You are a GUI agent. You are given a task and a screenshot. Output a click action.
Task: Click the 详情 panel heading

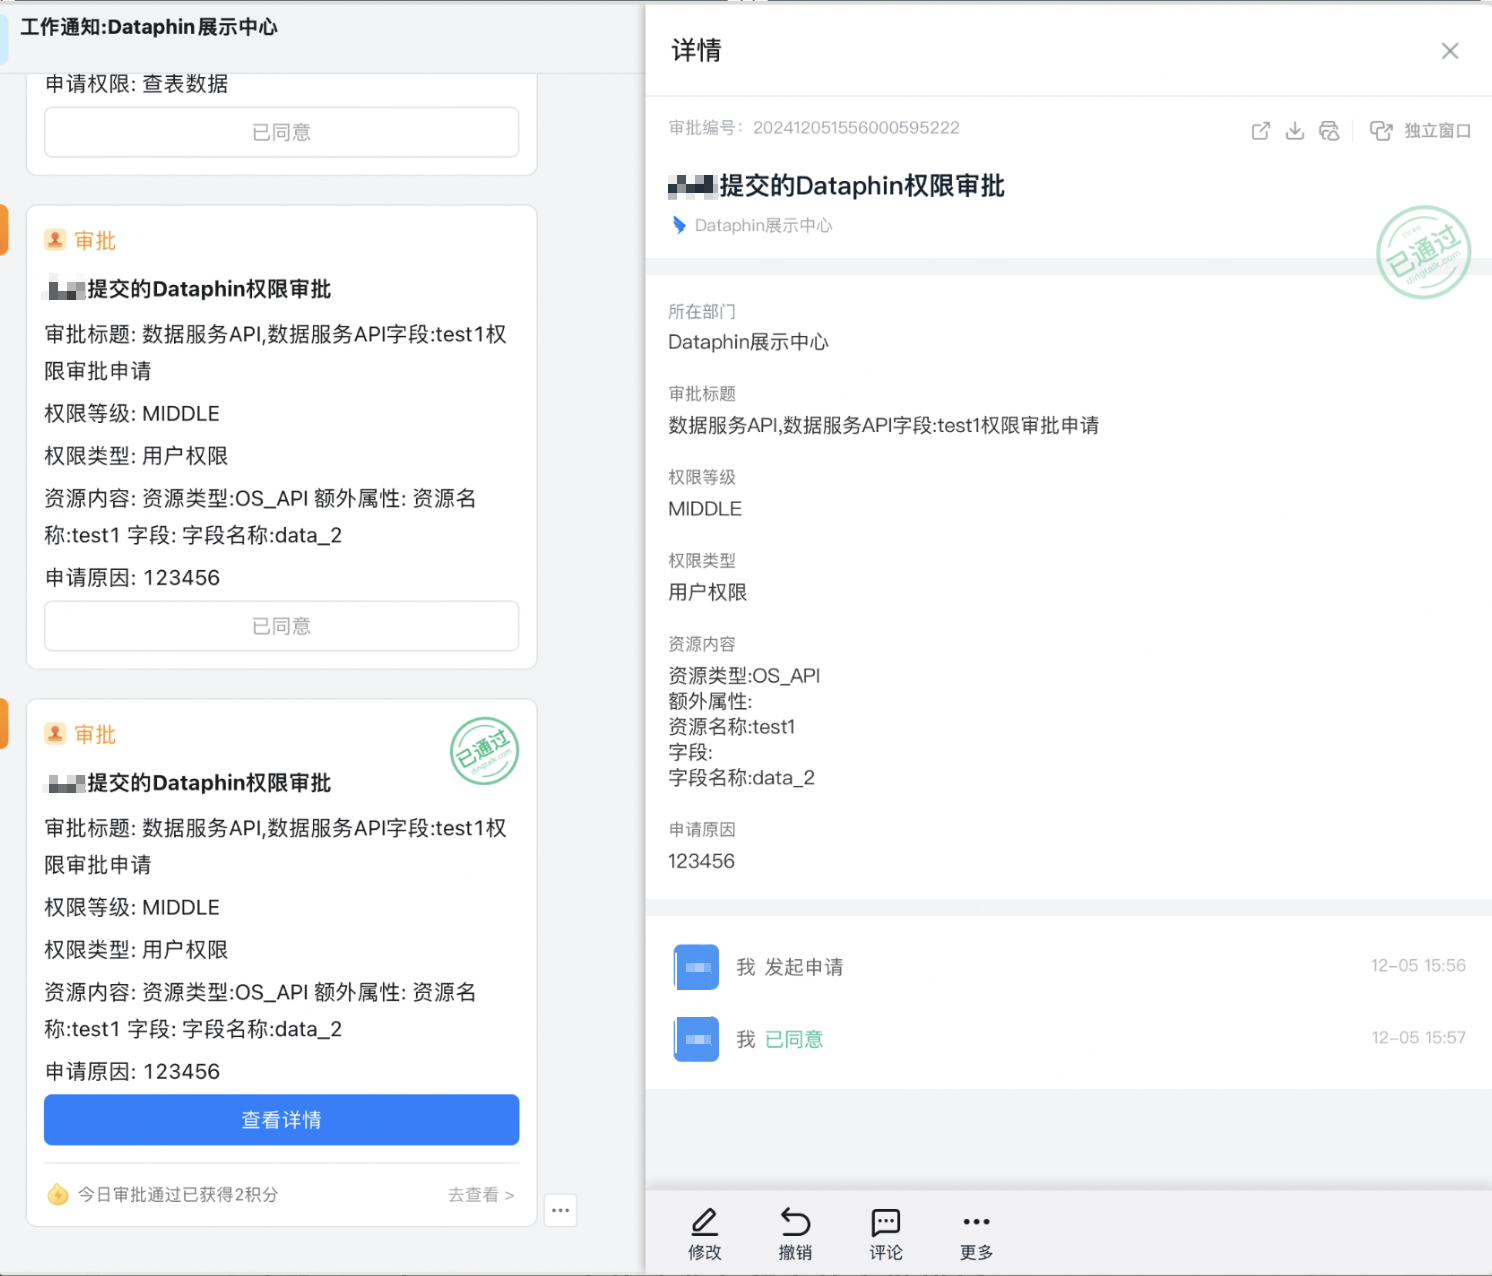[696, 50]
